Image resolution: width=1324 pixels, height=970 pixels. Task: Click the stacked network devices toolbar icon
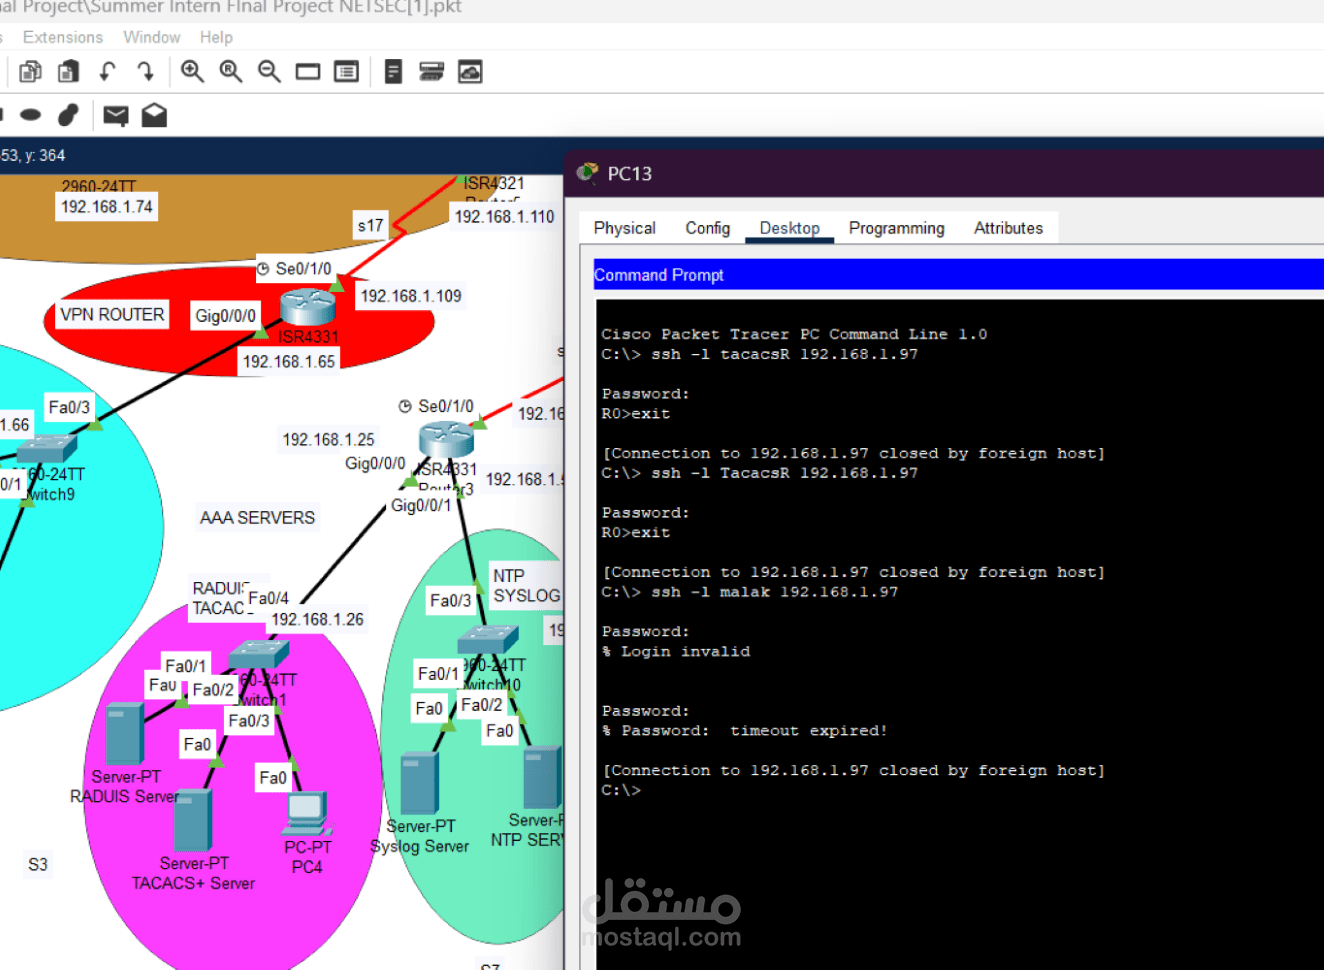tap(431, 72)
